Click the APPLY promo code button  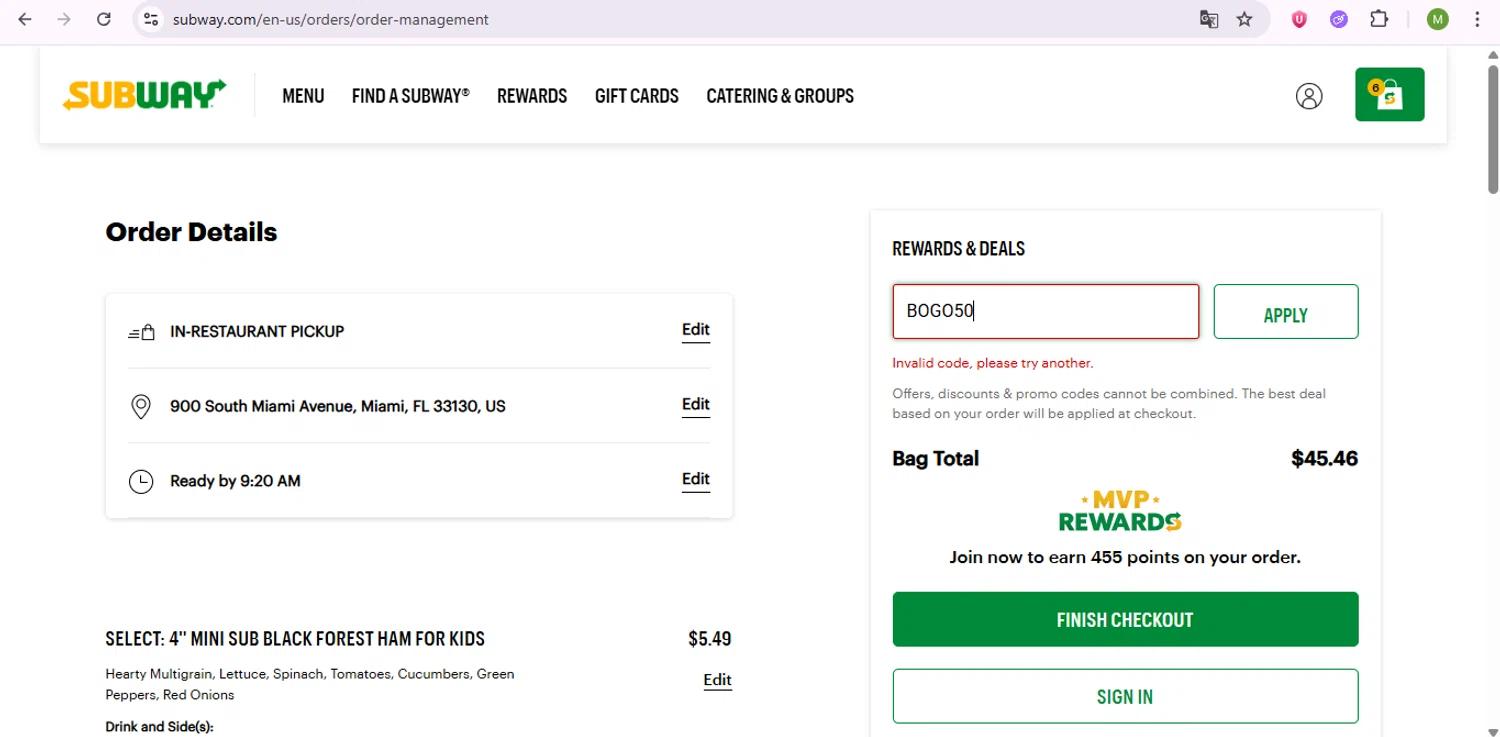pyautogui.click(x=1286, y=312)
